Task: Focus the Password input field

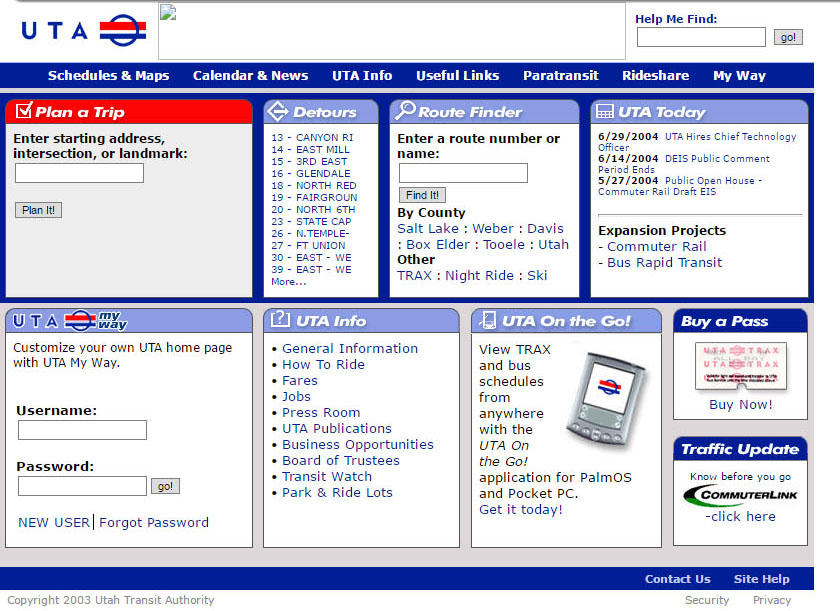Action: [82, 486]
